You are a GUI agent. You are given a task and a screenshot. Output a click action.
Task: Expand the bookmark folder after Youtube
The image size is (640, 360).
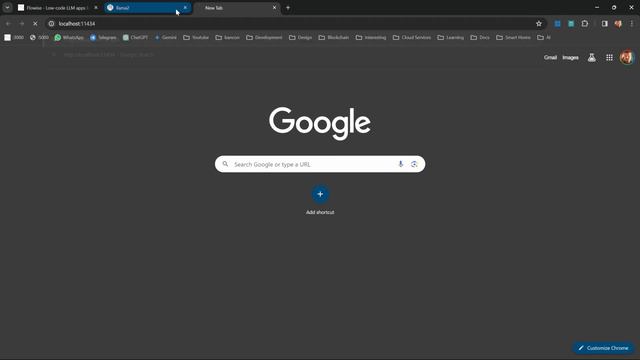(227, 38)
